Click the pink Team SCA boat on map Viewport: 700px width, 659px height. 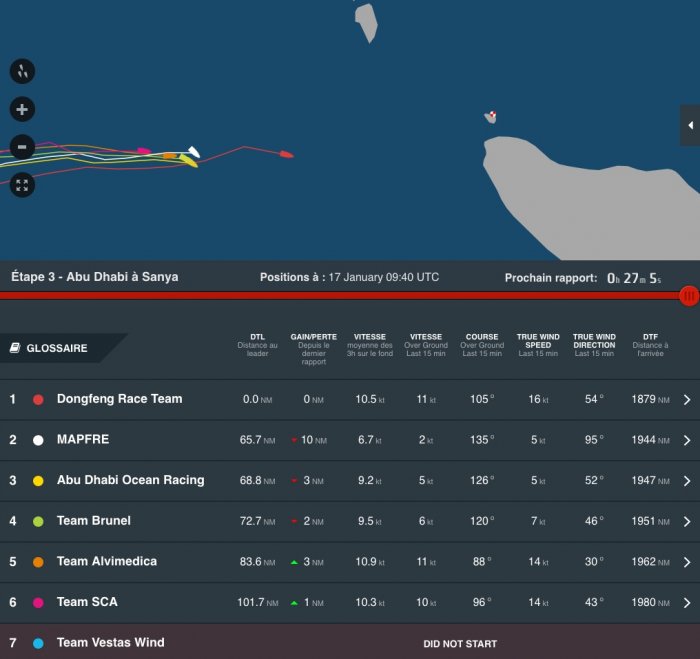tap(144, 151)
